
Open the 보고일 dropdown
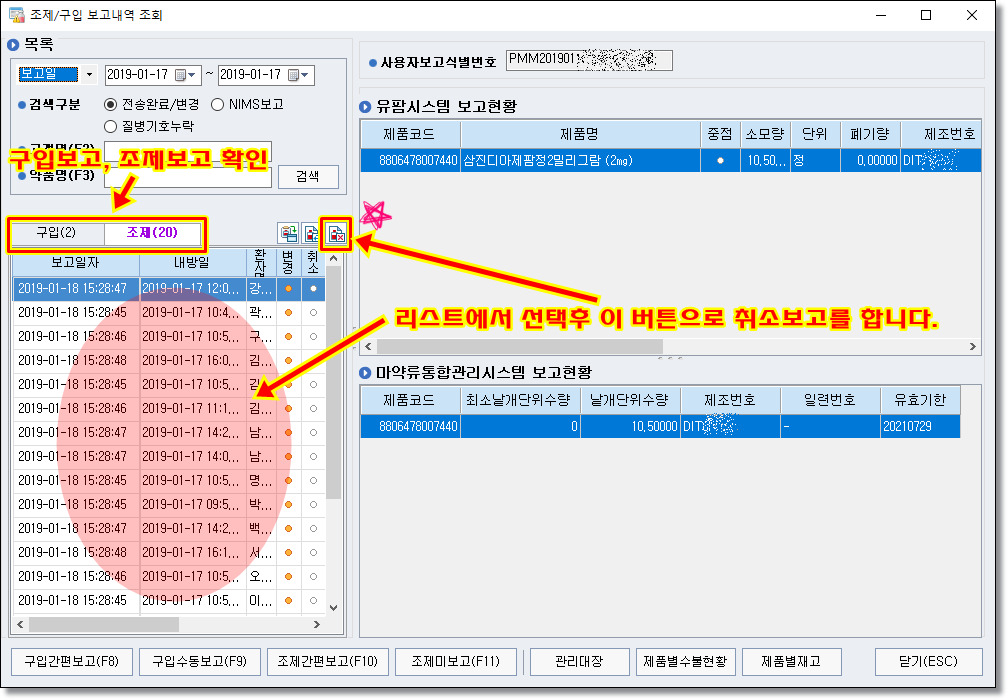tap(89, 75)
